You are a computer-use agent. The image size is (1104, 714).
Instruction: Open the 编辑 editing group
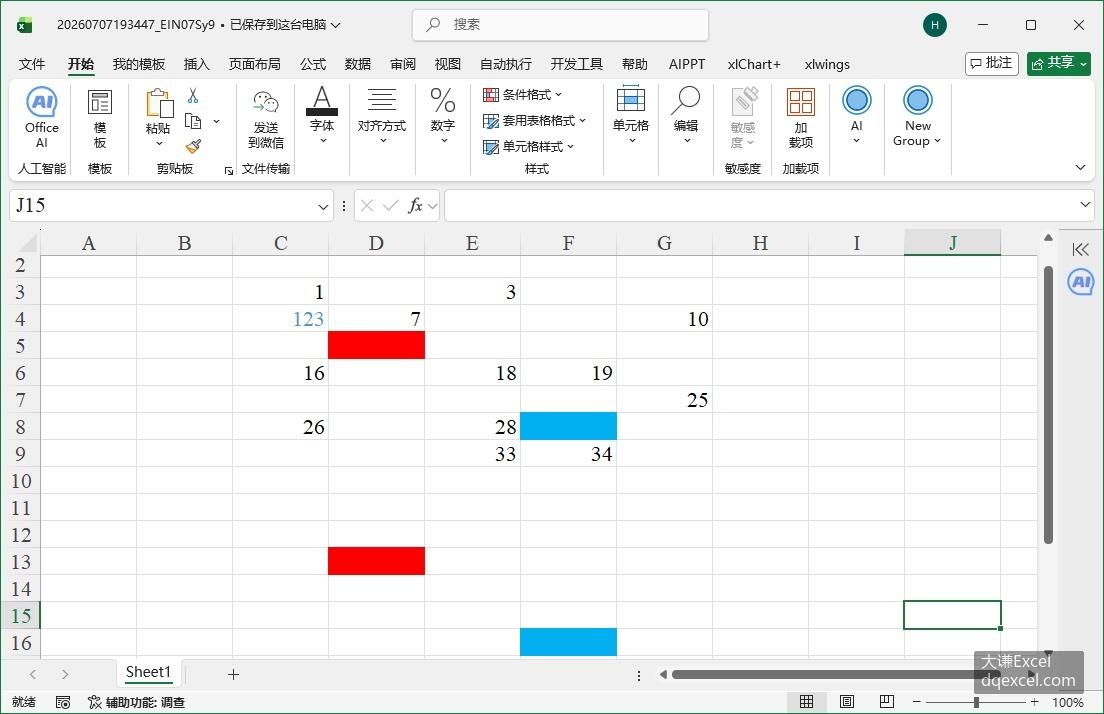686,115
